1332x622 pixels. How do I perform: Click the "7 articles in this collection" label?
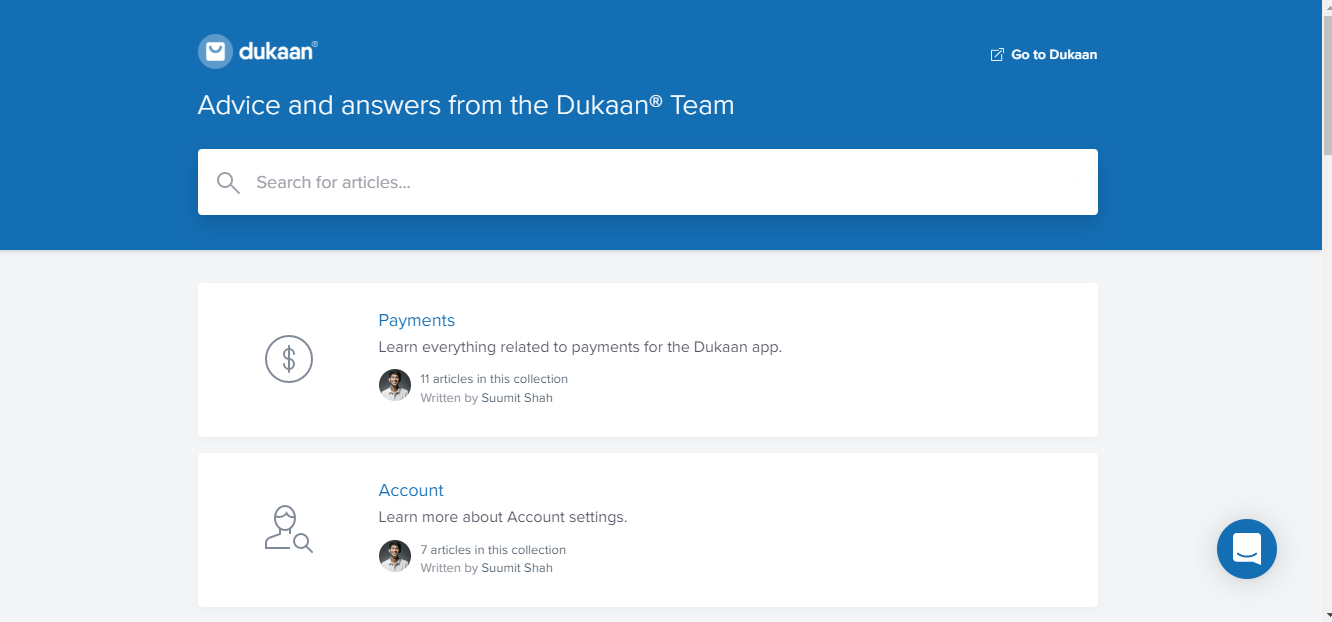coord(493,550)
